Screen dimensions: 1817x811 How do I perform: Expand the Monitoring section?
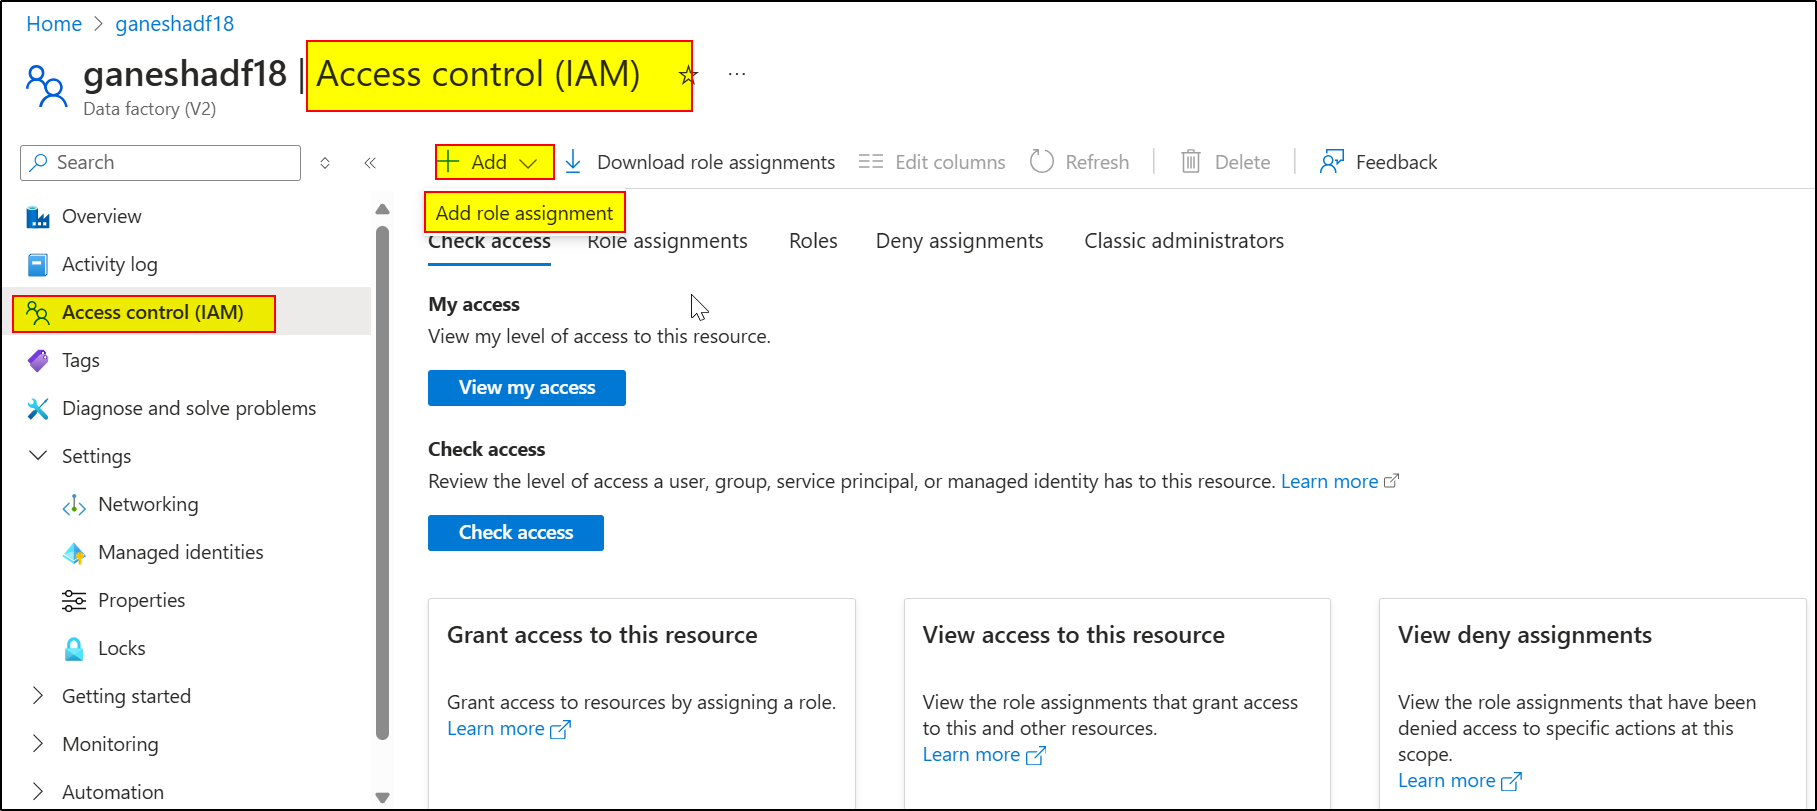coord(38,744)
